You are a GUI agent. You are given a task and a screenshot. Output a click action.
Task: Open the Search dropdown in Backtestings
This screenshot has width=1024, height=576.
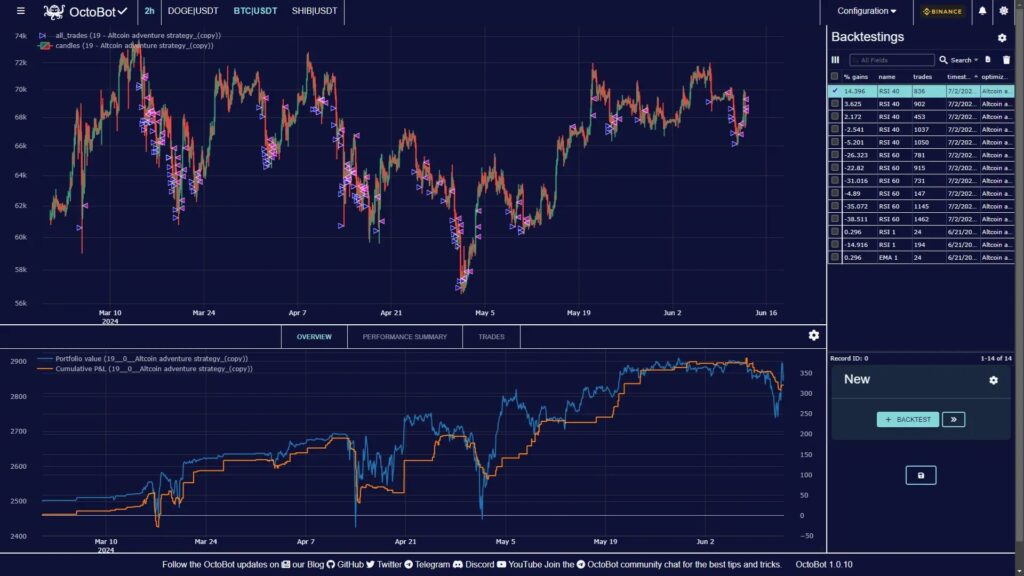[x=964, y=60]
